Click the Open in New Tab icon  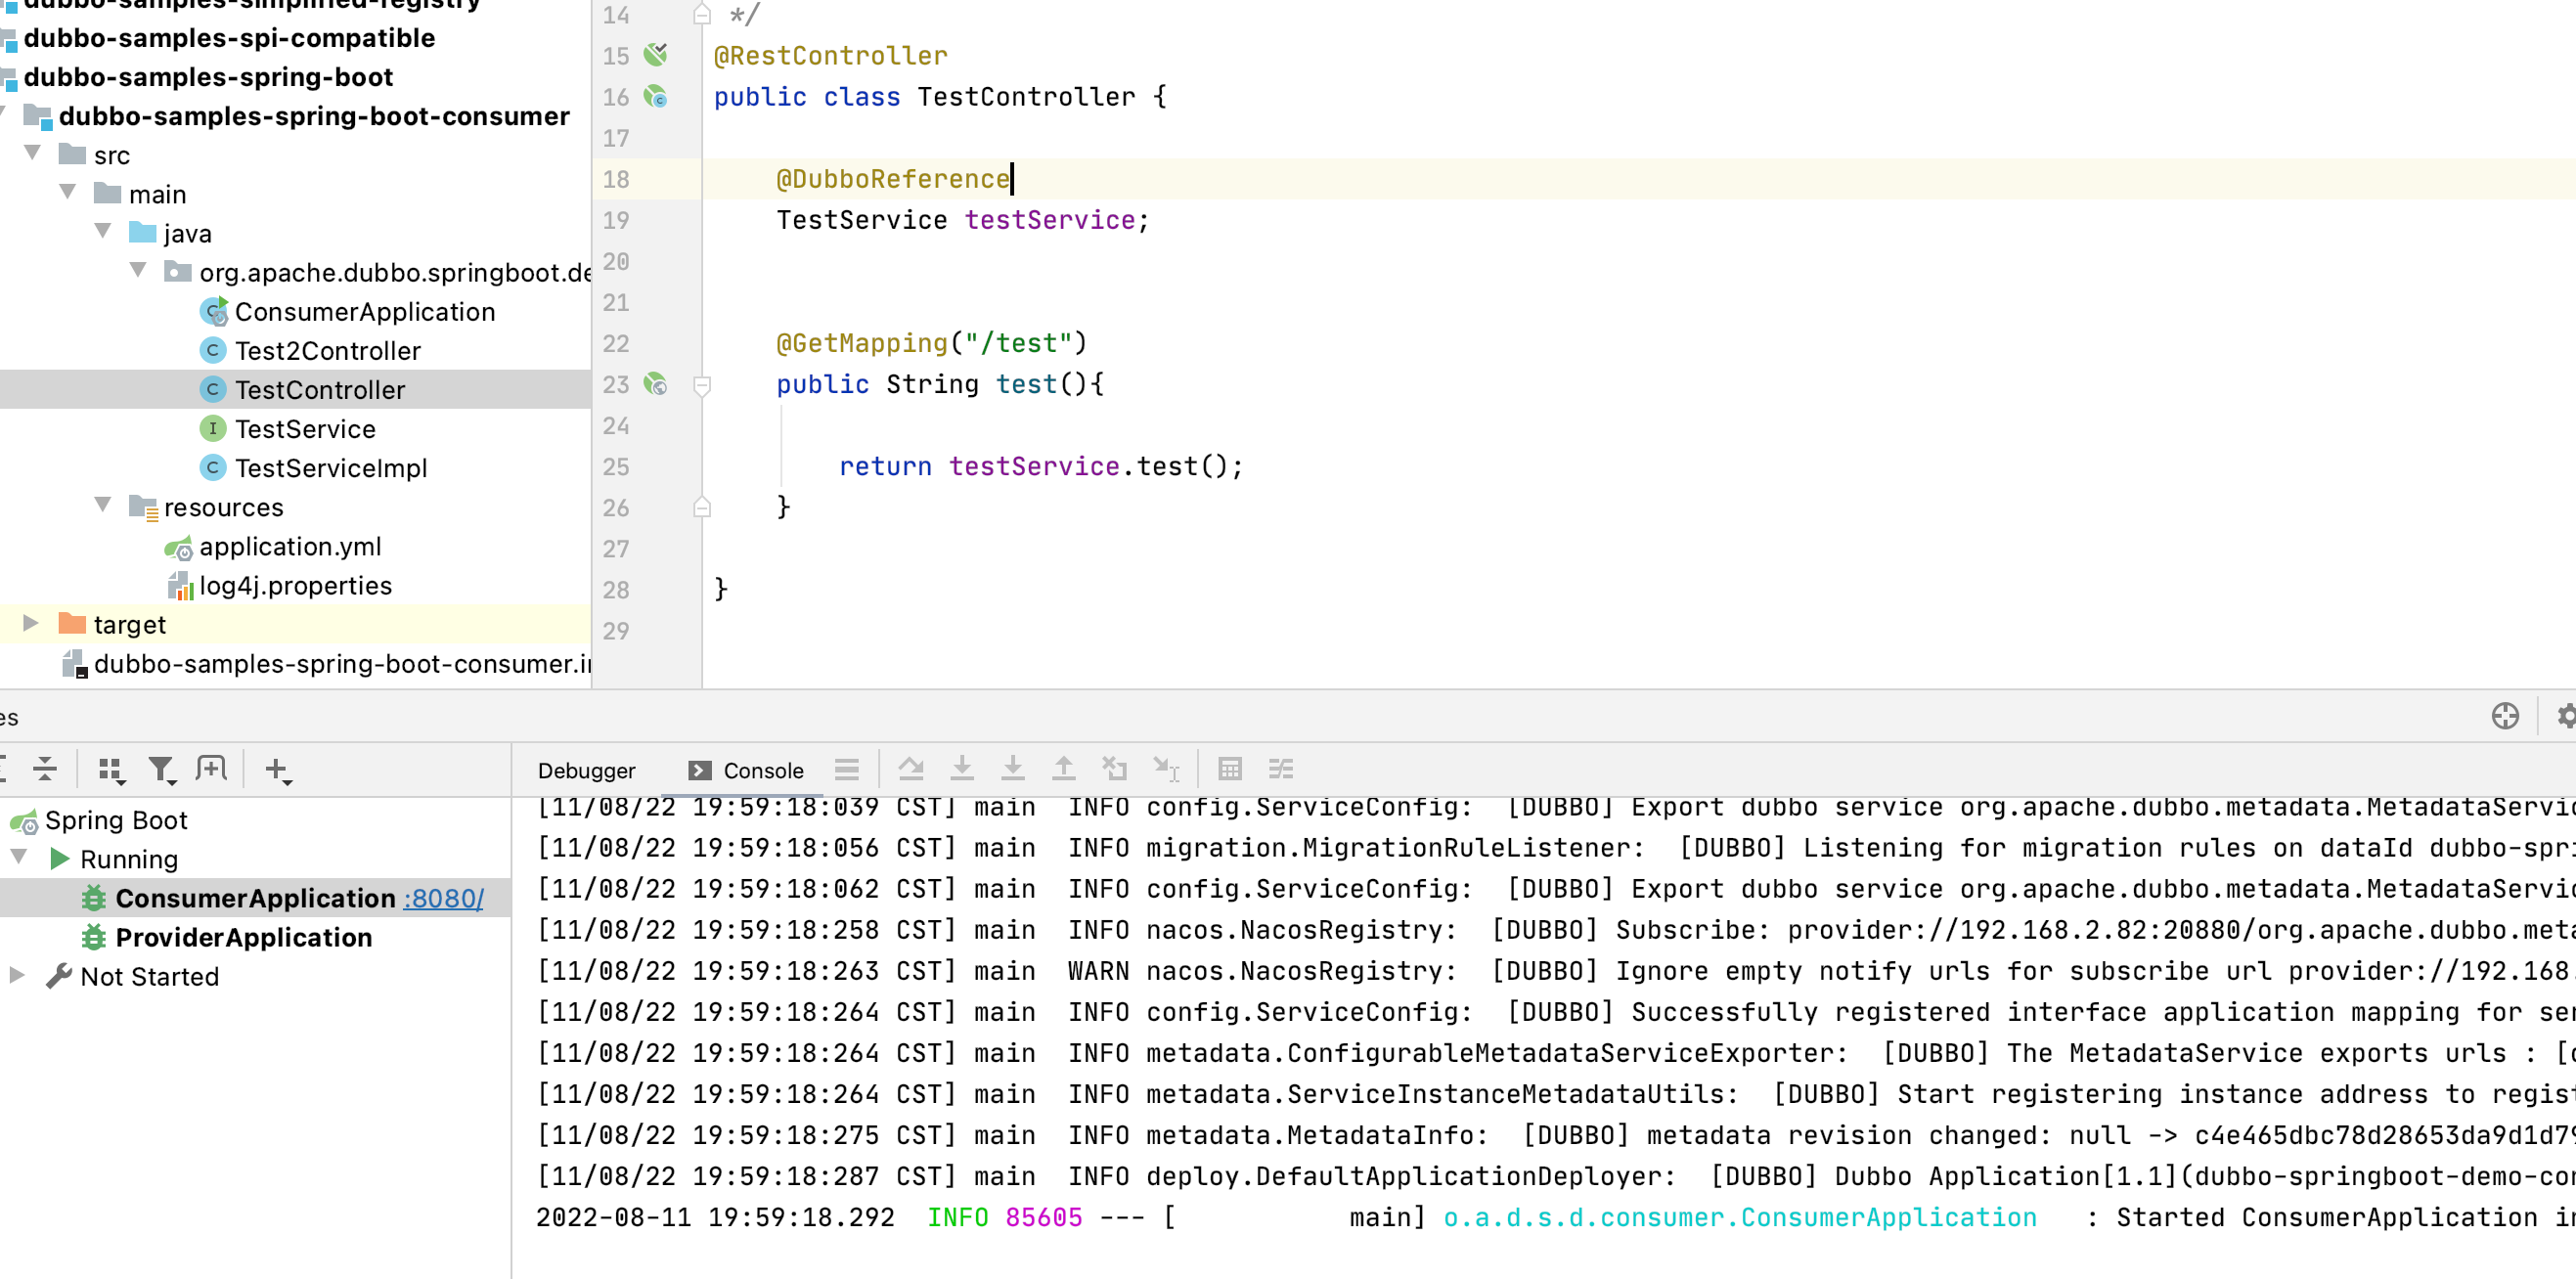(211, 768)
